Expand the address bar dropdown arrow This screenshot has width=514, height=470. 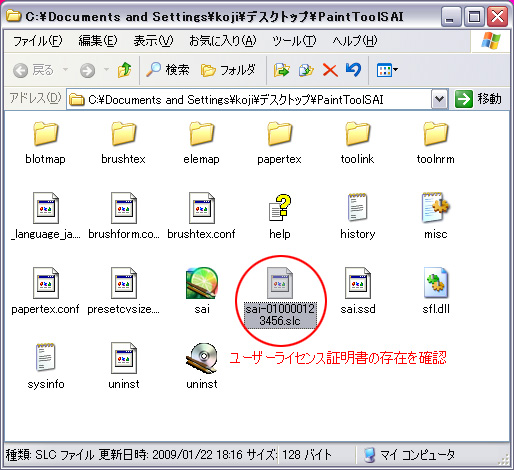click(439, 99)
